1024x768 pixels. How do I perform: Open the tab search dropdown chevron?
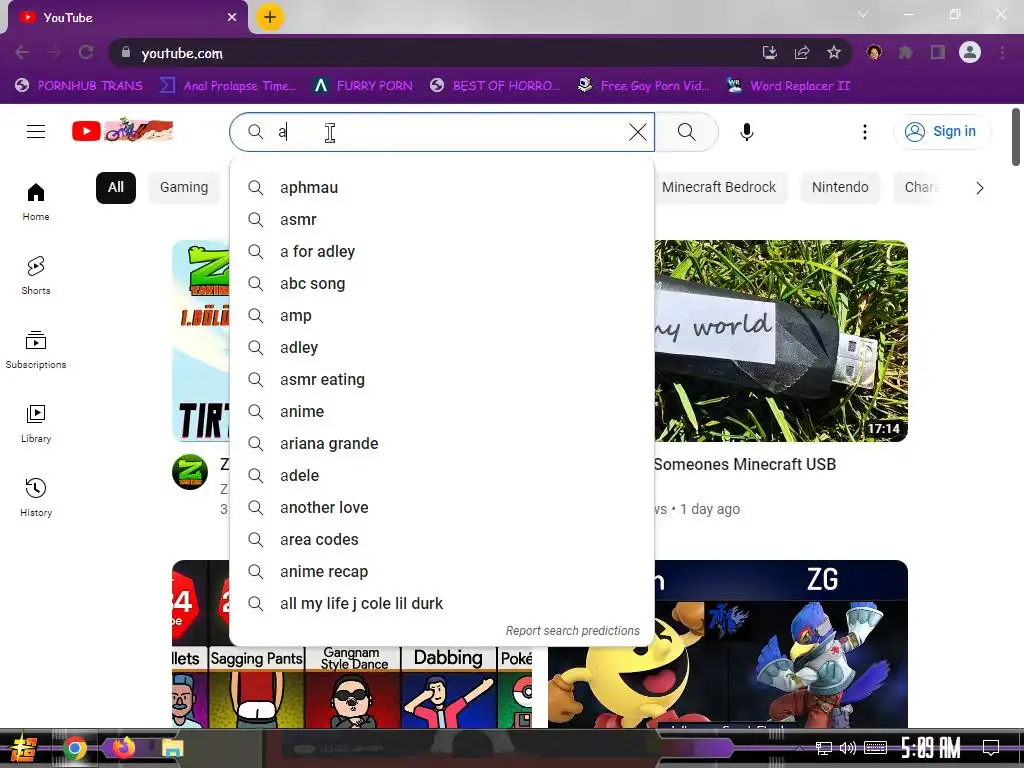pos(863,14)
